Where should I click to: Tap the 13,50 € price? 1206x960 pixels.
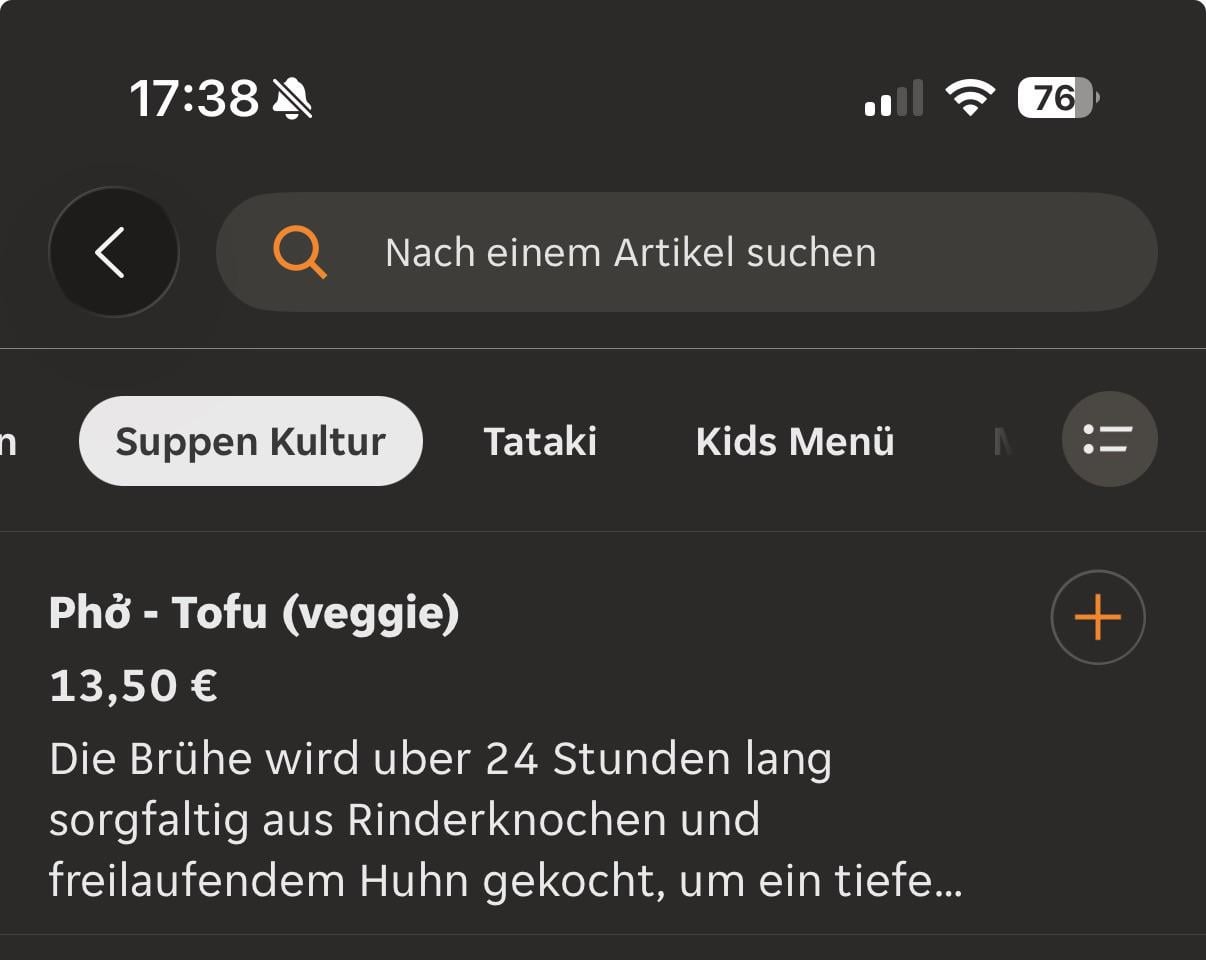pyautogui.click(x=133, y=686)
